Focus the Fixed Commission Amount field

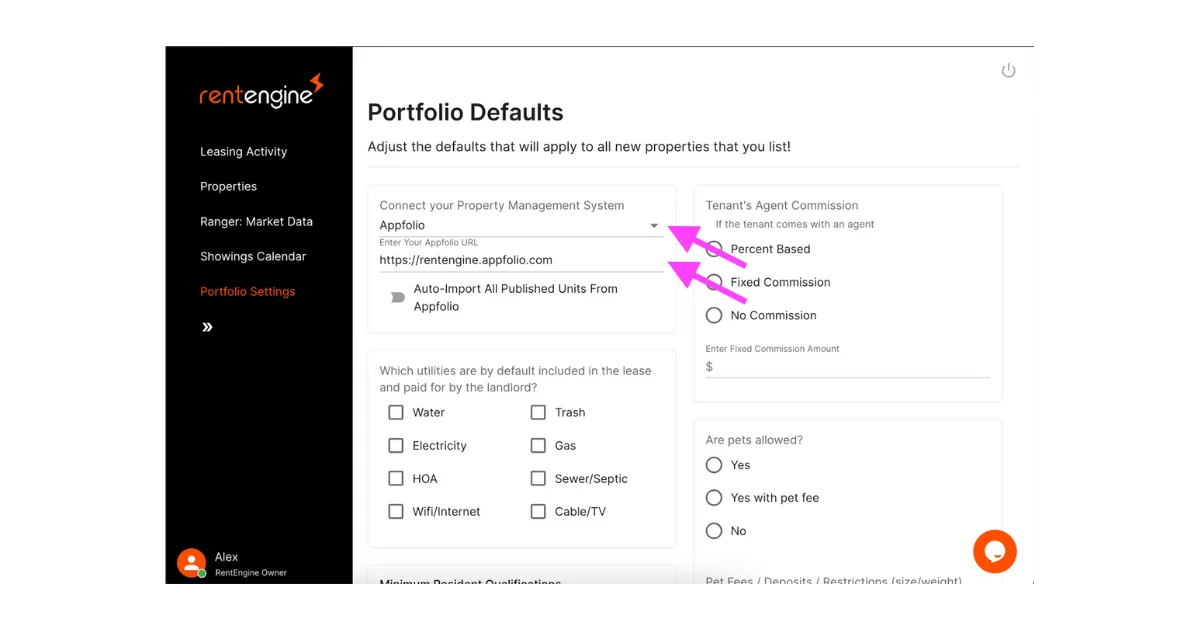point(850,367)
